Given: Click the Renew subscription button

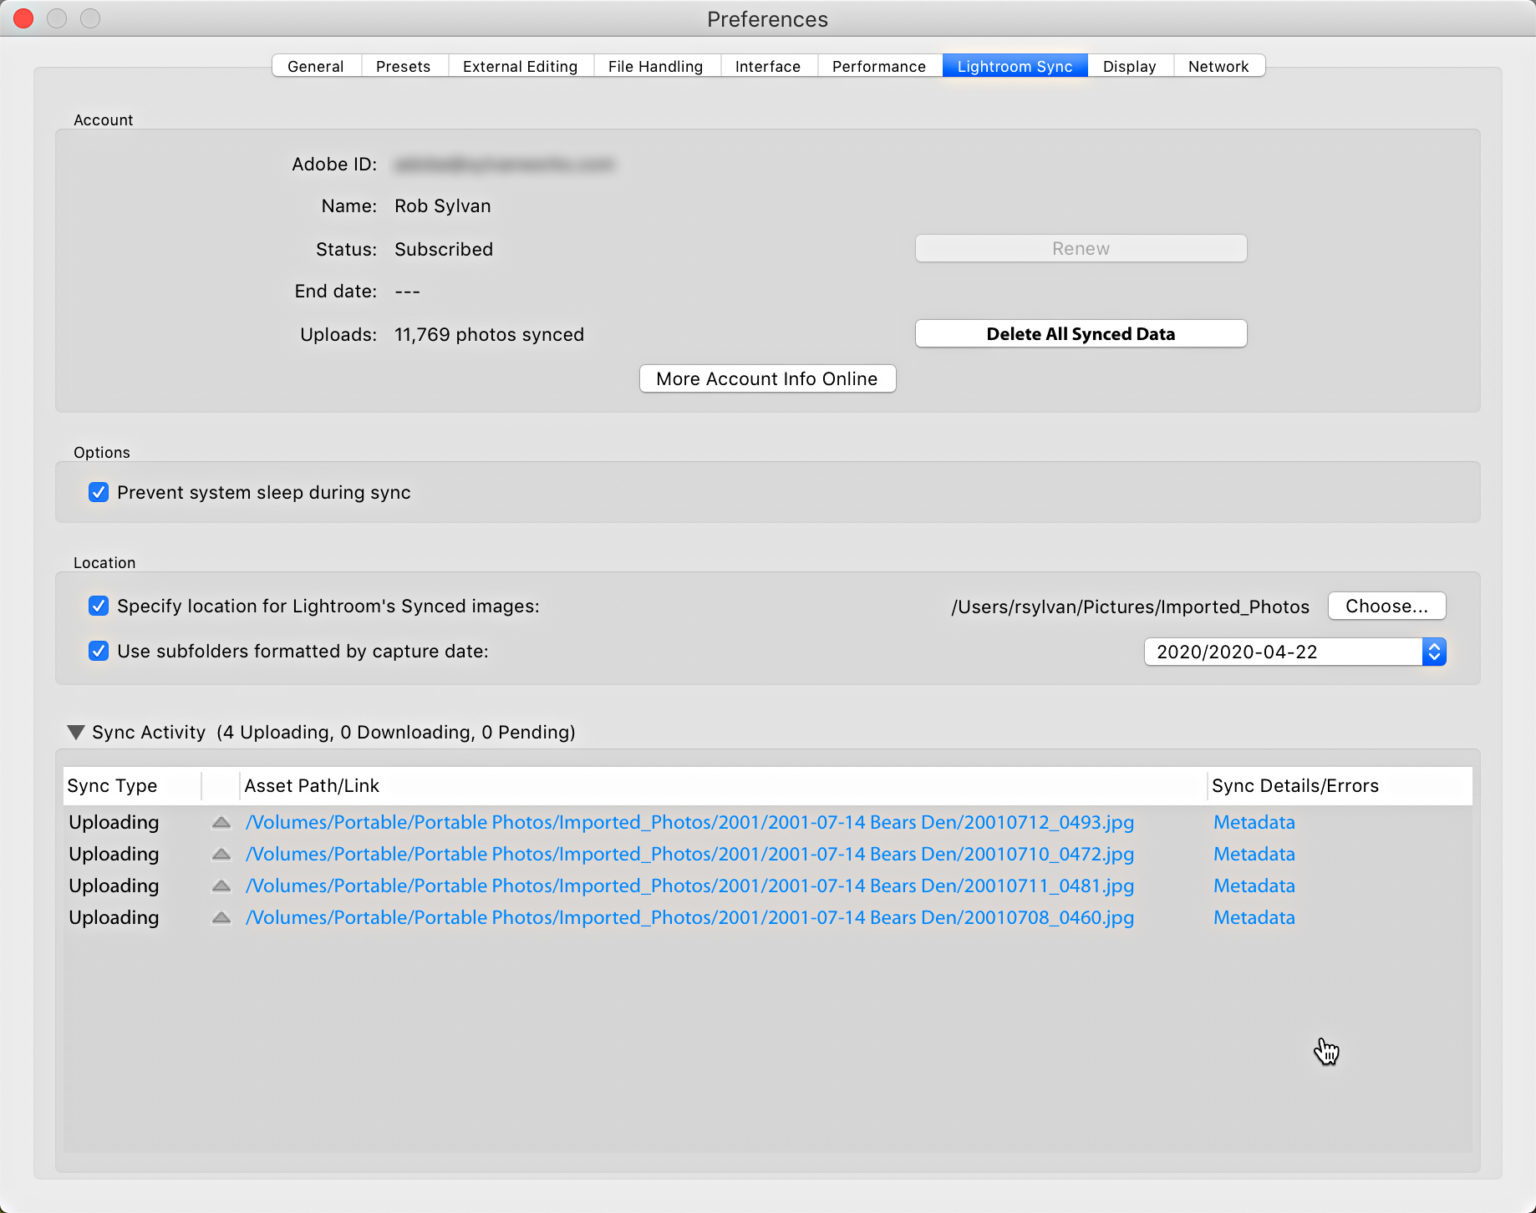Looking at the screenshot, I should 1081,249.
